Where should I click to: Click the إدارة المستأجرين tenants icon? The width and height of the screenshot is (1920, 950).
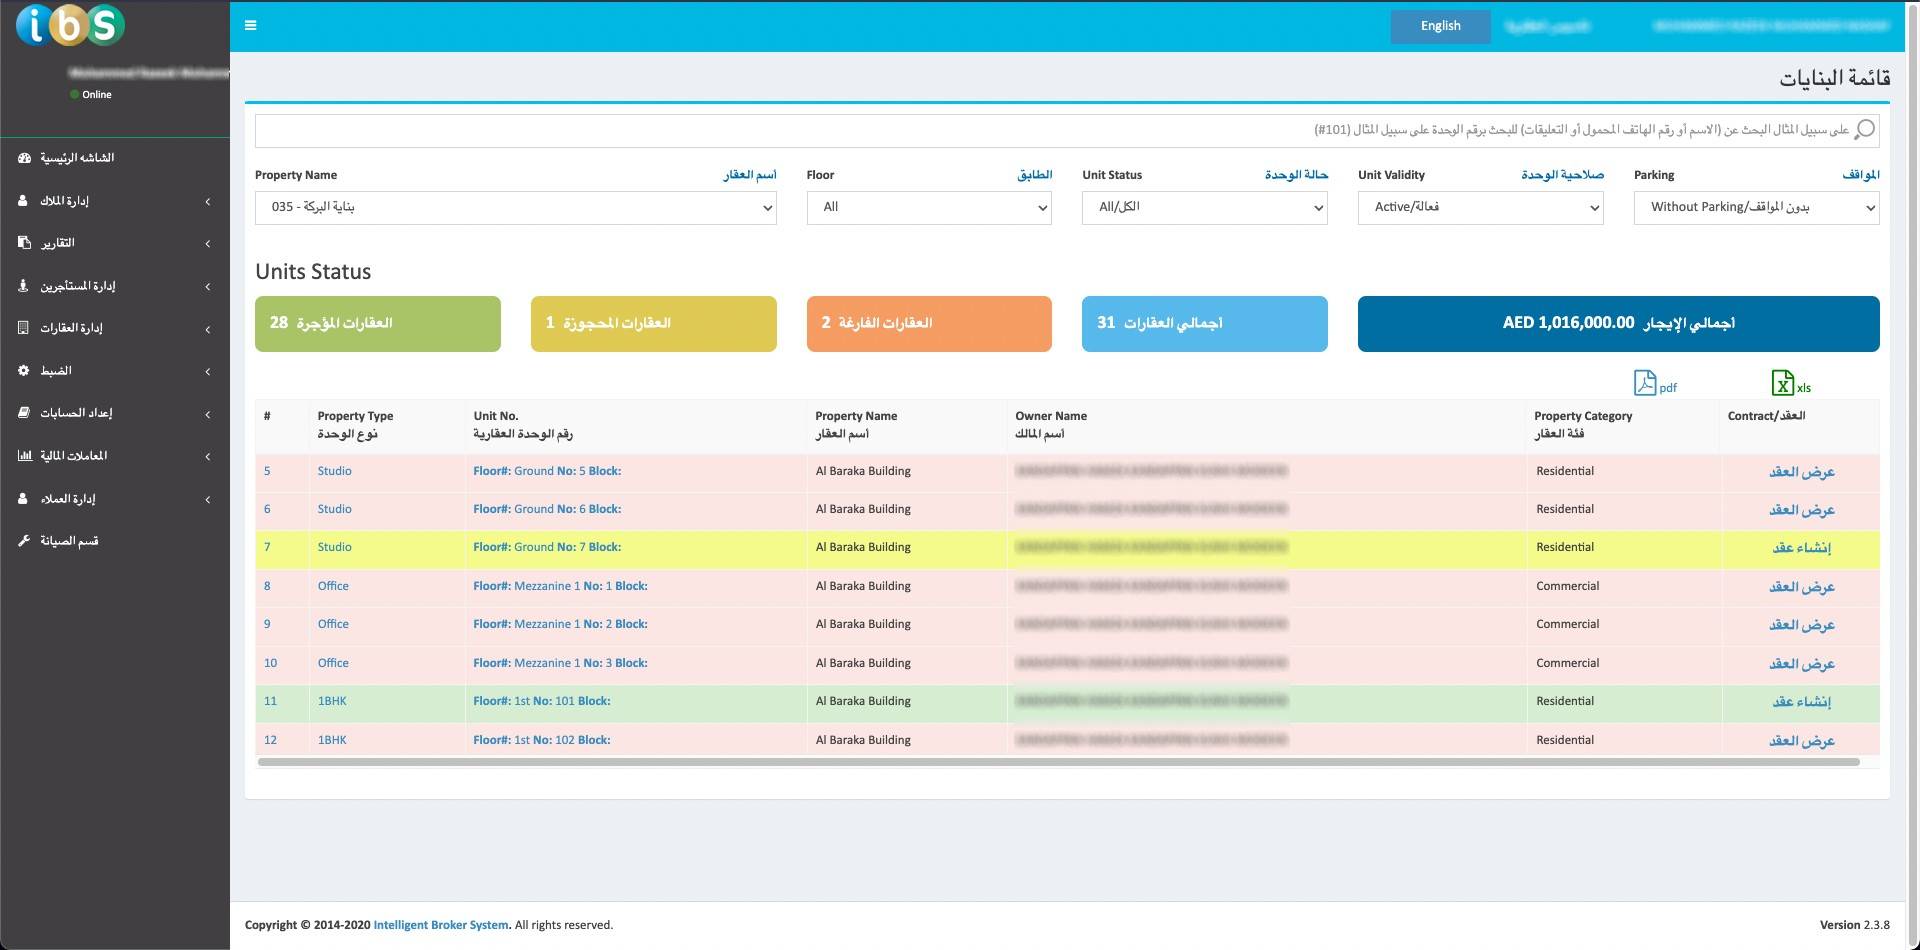pos(23,286)
